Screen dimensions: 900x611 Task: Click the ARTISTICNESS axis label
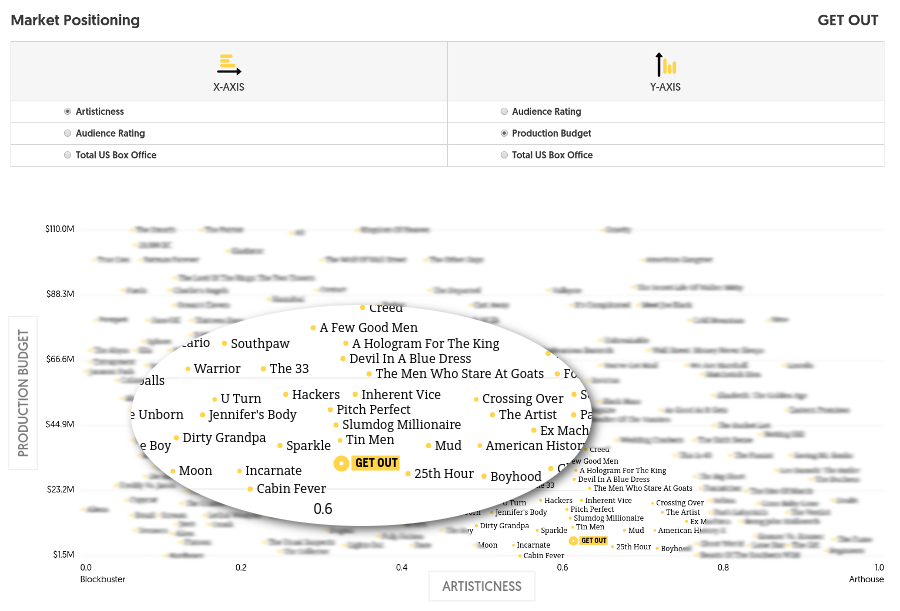tap(482, 586)
